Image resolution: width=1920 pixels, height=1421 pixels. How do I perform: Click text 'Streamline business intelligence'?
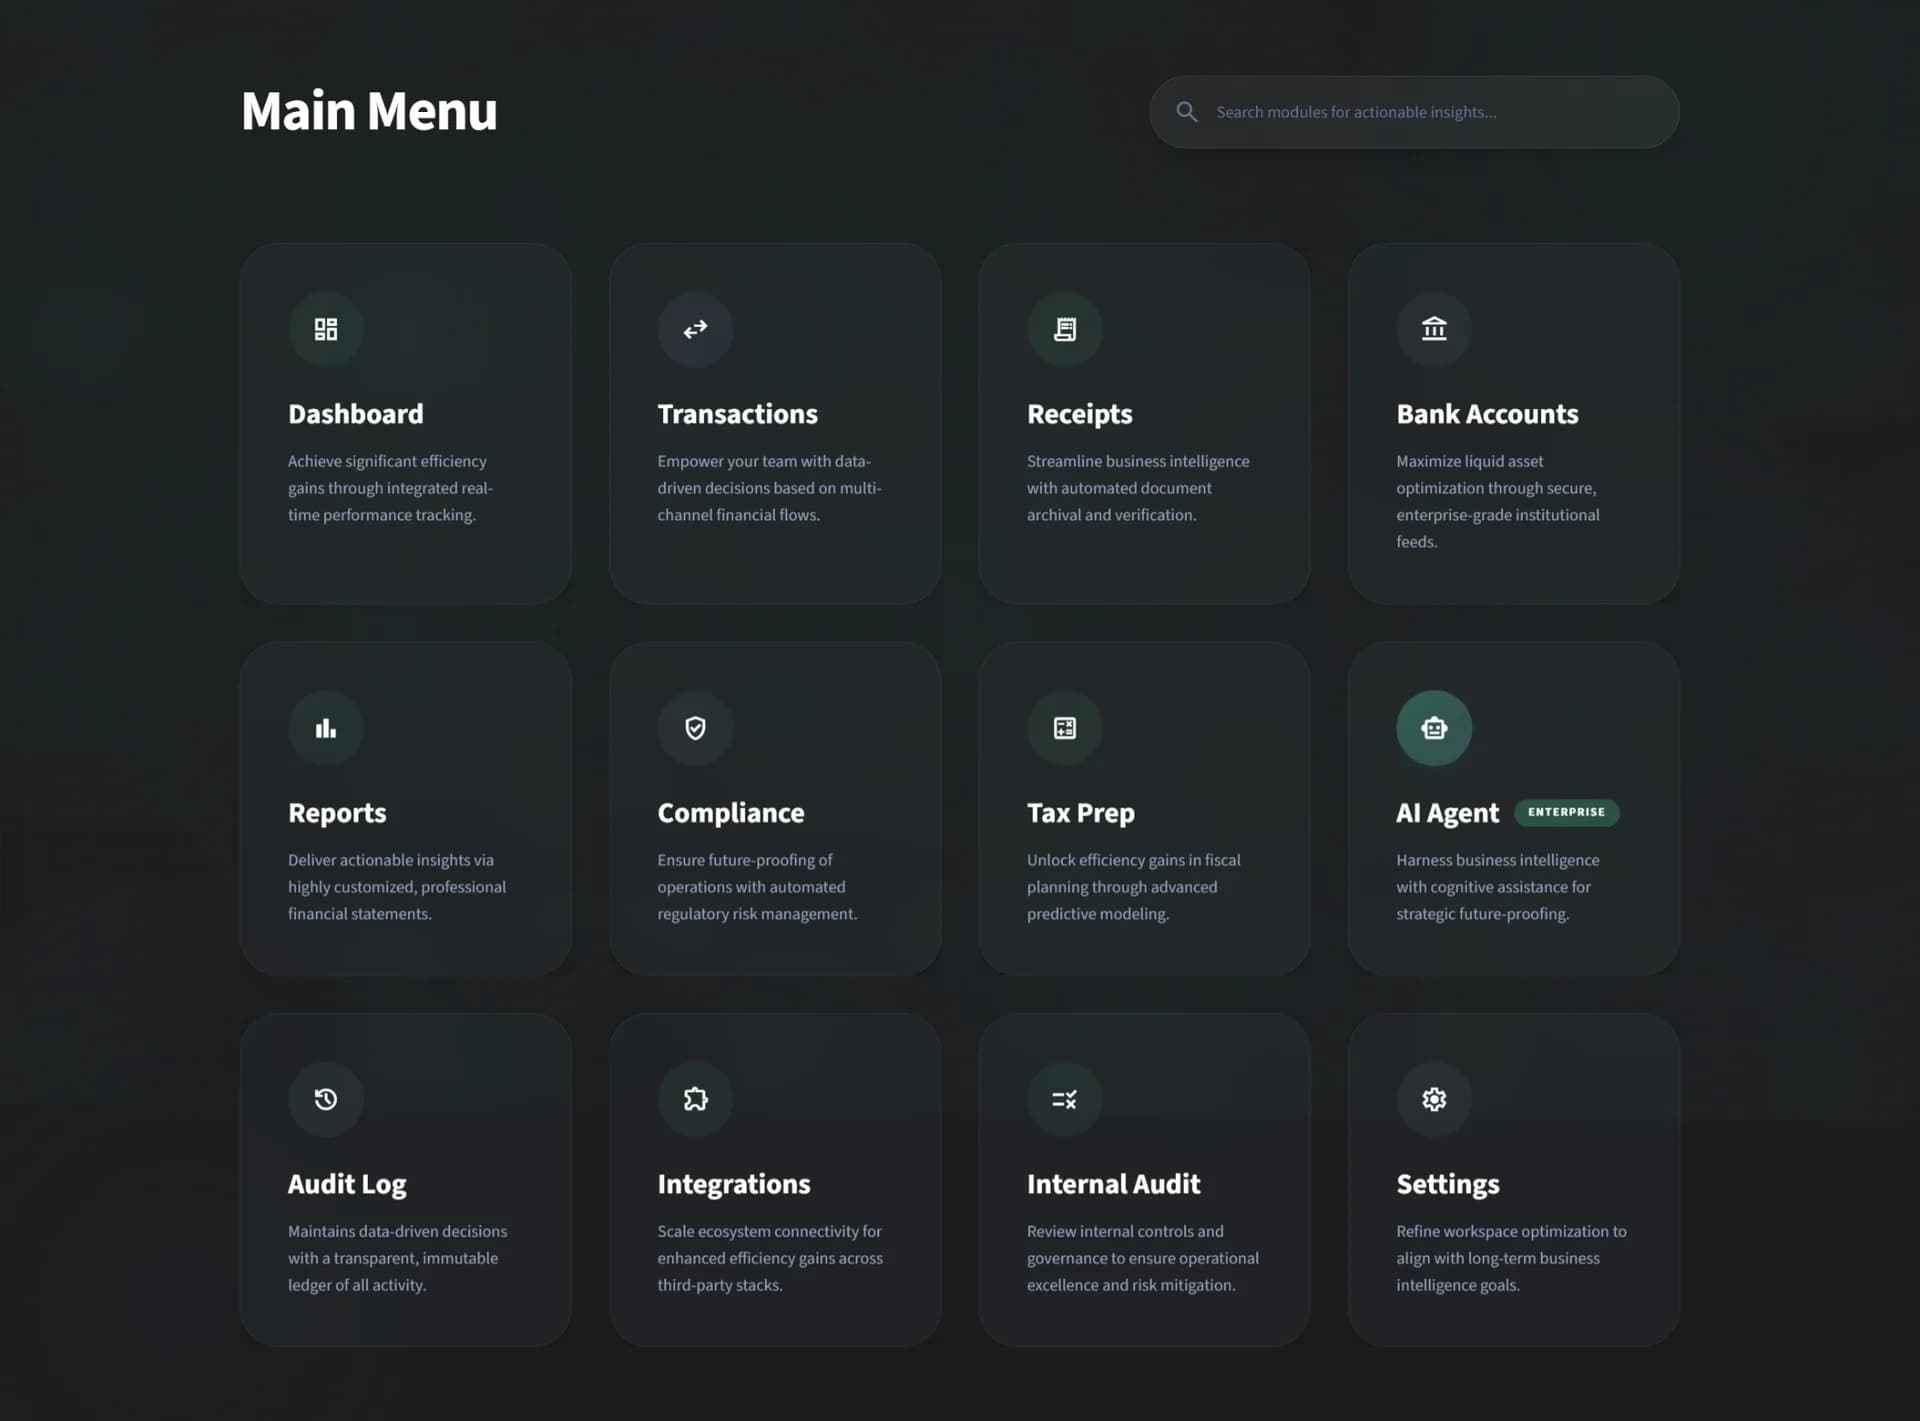[1138, 461]
